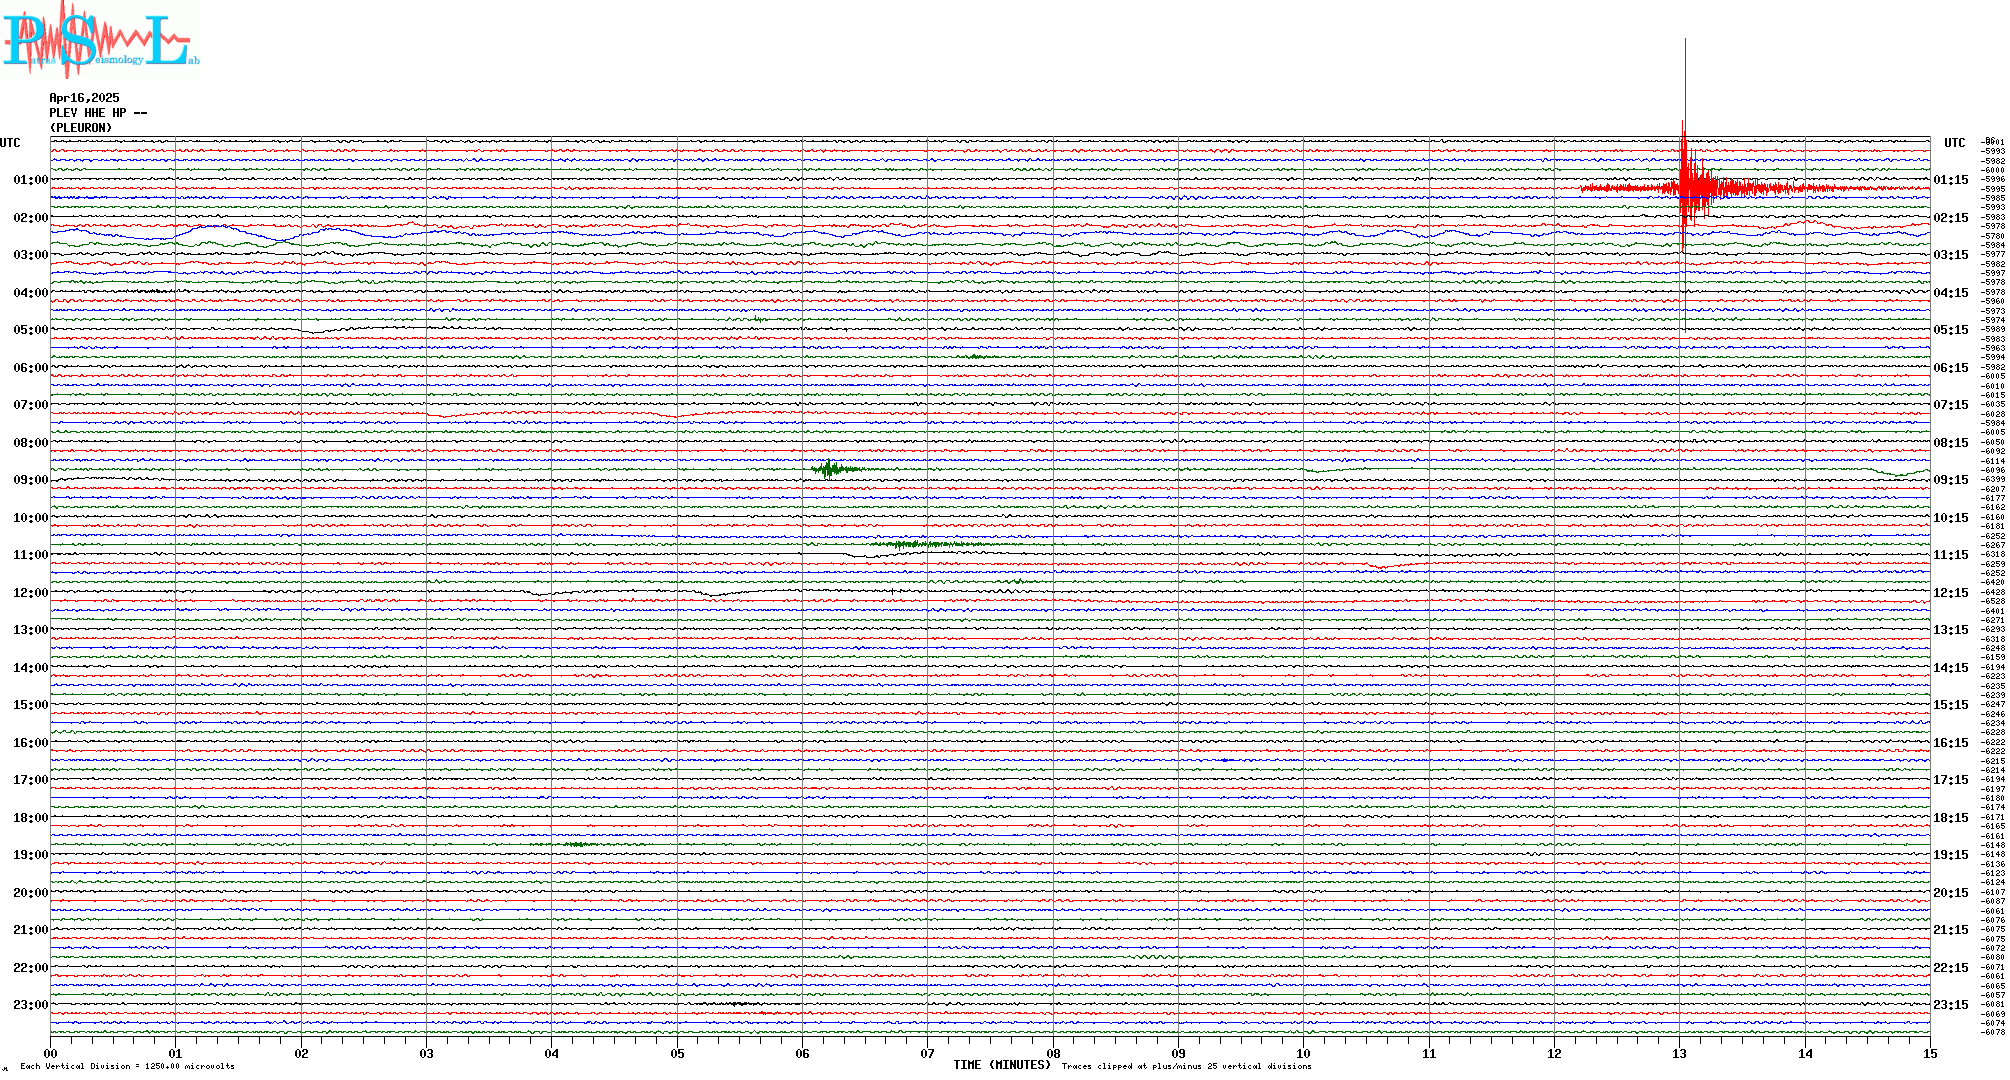Click the 01:15 label on right side
The width and height of the screenshot is (2010, 1080).
(x=1950, y=180)
